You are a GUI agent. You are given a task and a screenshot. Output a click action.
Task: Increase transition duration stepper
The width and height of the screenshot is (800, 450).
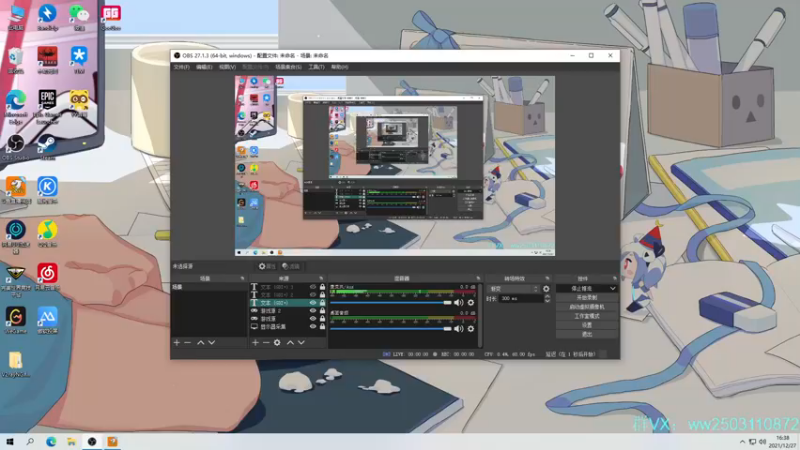click(547, 296)
